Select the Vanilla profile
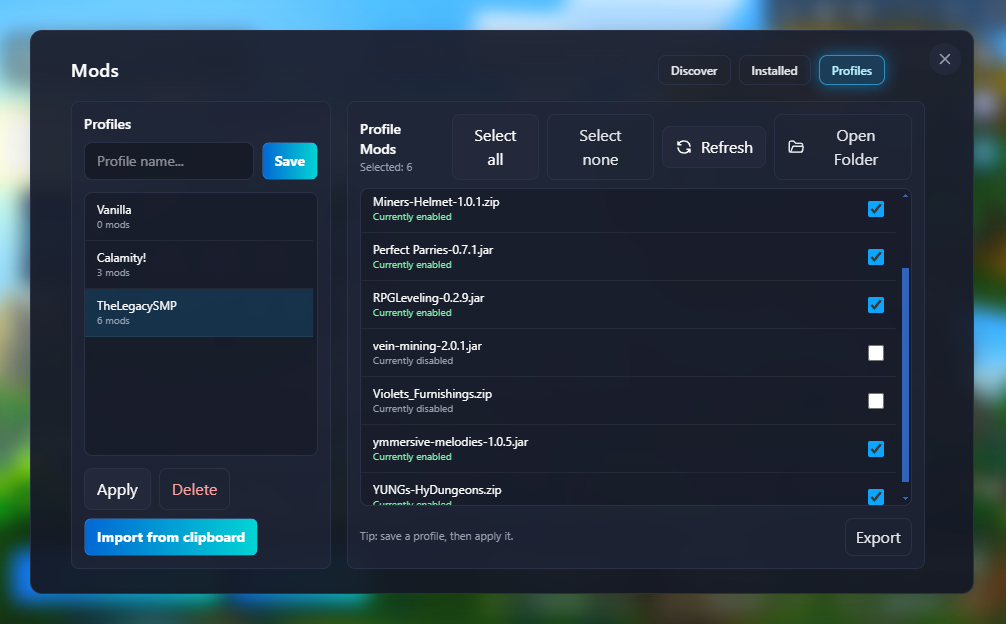Image resolution: width=1006 pixels, height=624 pixels. tap(199, 217)
